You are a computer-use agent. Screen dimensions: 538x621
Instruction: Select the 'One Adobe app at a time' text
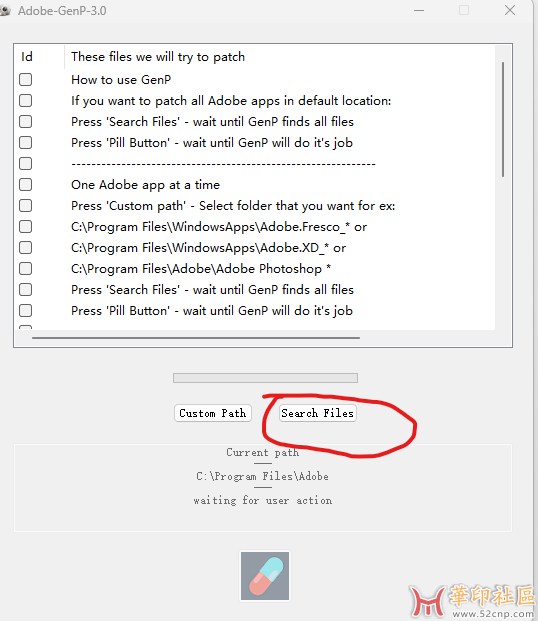145,185
